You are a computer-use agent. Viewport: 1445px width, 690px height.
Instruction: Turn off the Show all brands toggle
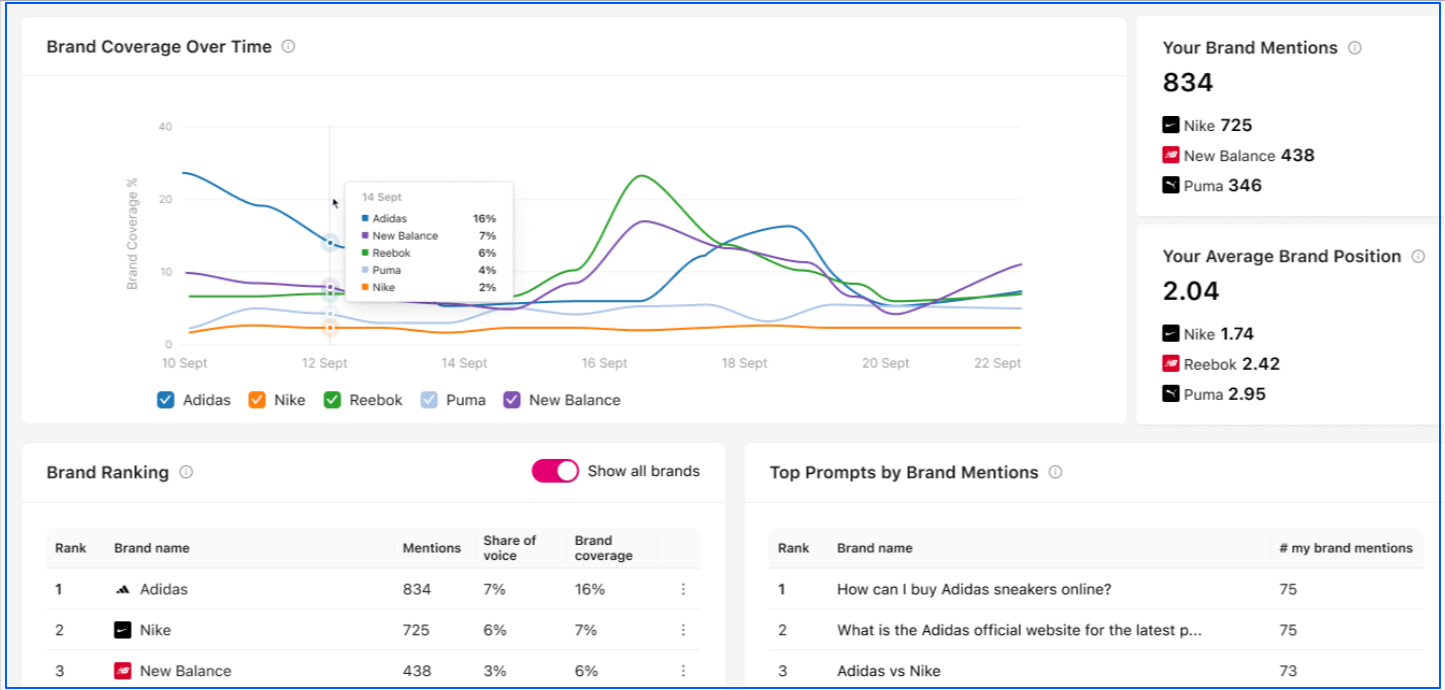(x=555, y=471)
